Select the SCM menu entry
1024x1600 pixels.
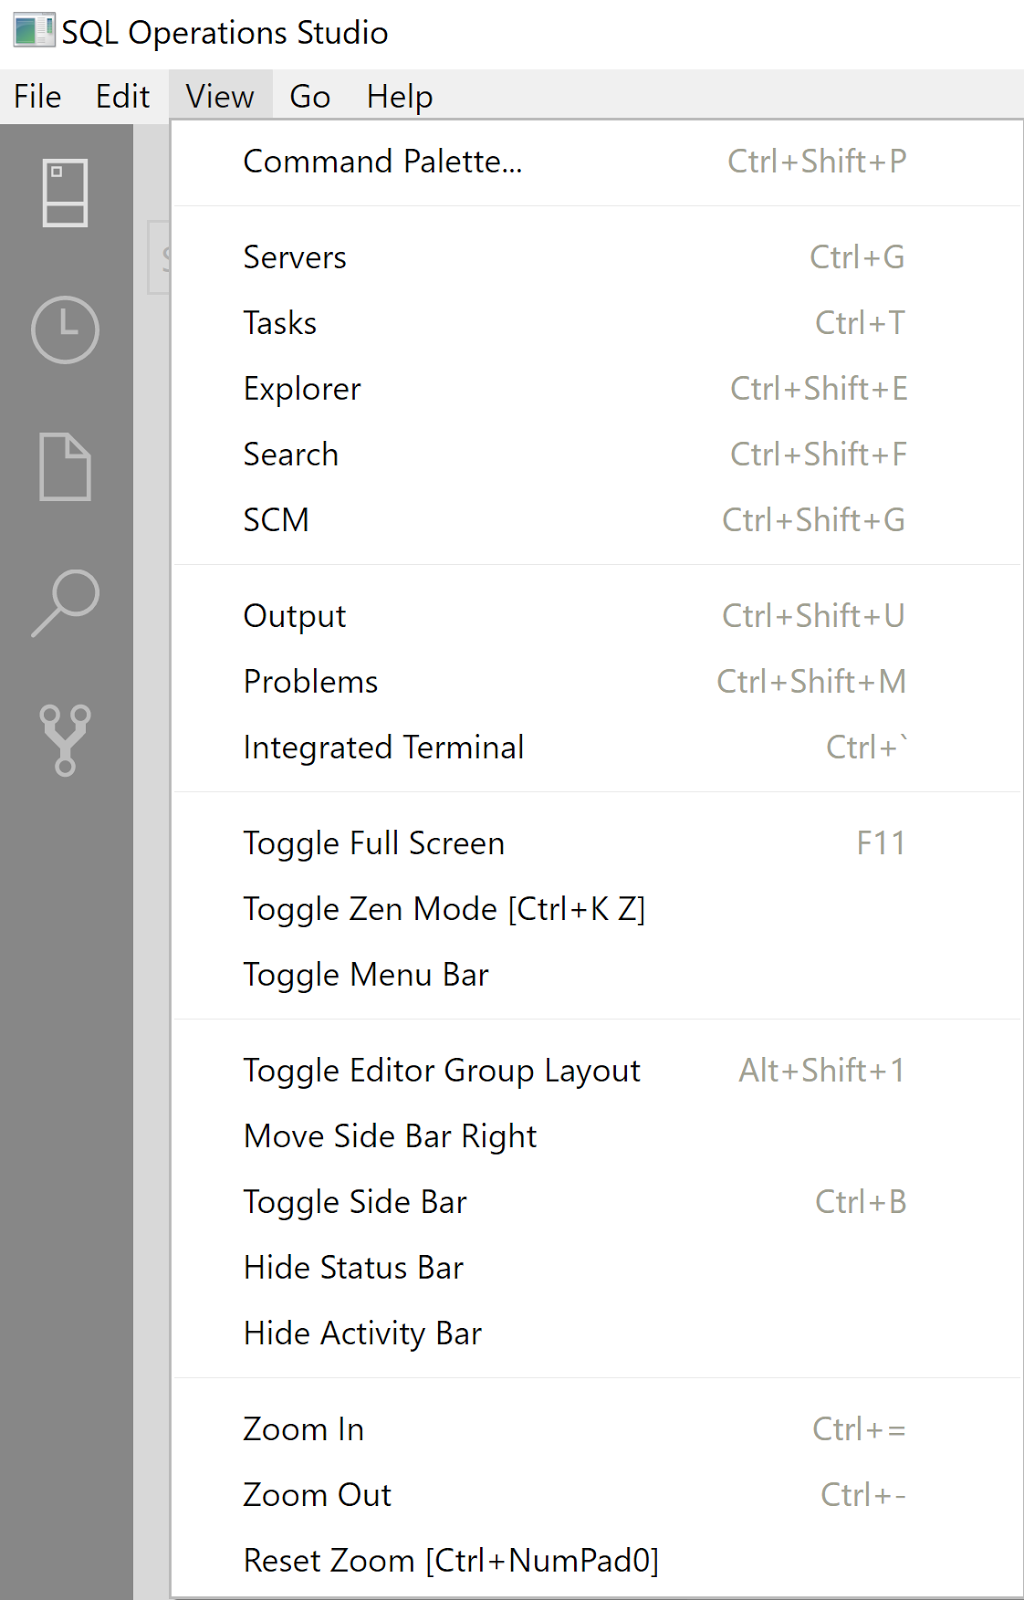pyautogui.click(x=276, y=519)
